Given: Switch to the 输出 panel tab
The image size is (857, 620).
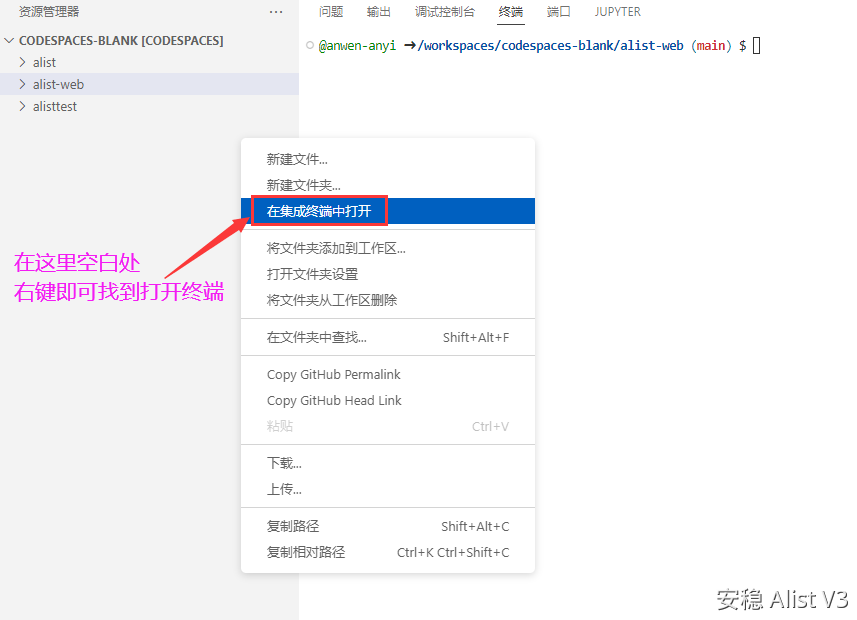Looking at the screenshot, I should (379, 12).
